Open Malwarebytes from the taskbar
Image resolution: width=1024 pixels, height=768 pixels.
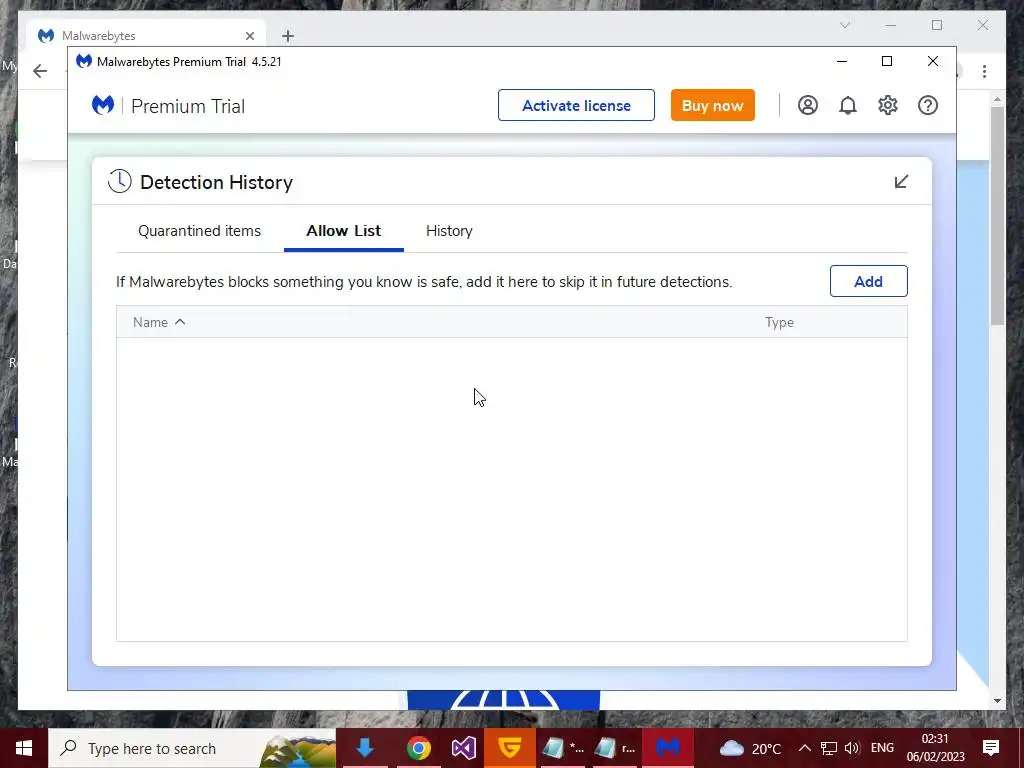pos(667,748)
